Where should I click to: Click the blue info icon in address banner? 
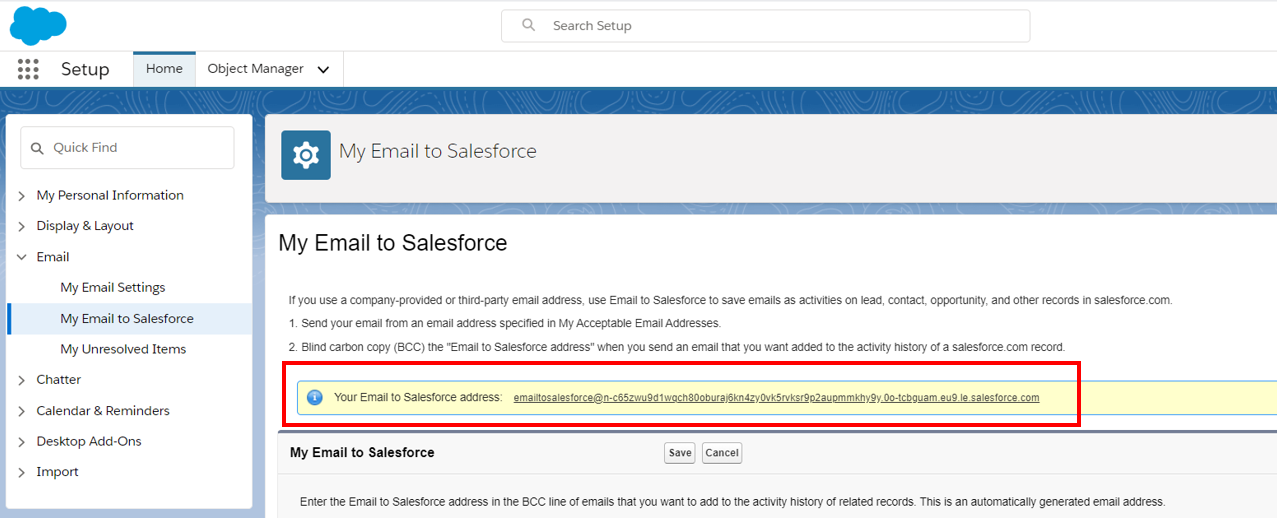(315, 397)
